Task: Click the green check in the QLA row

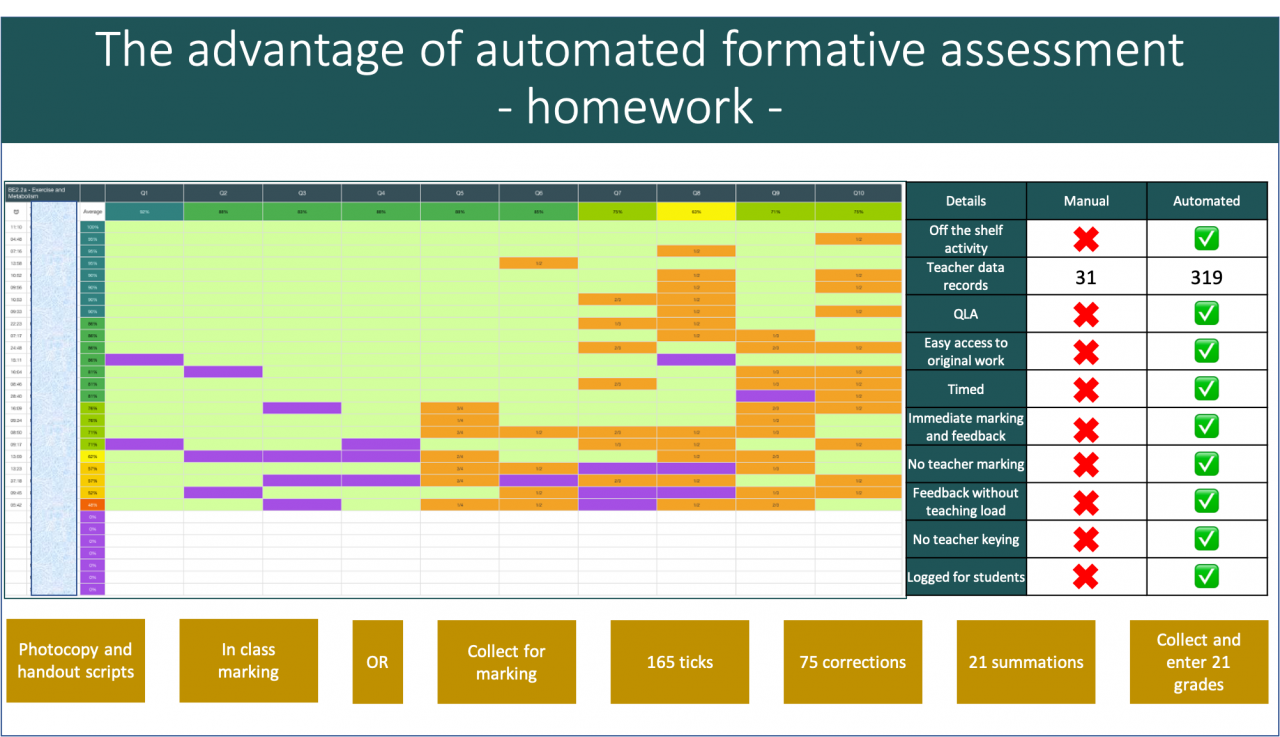Action: (1207, 315)
